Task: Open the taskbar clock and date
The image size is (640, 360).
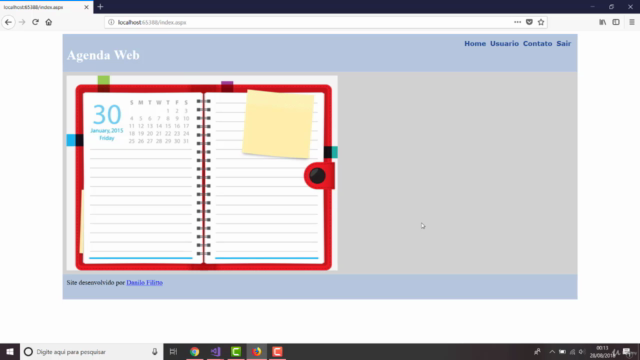Action: pyautogui.click(x=602, y=351)
